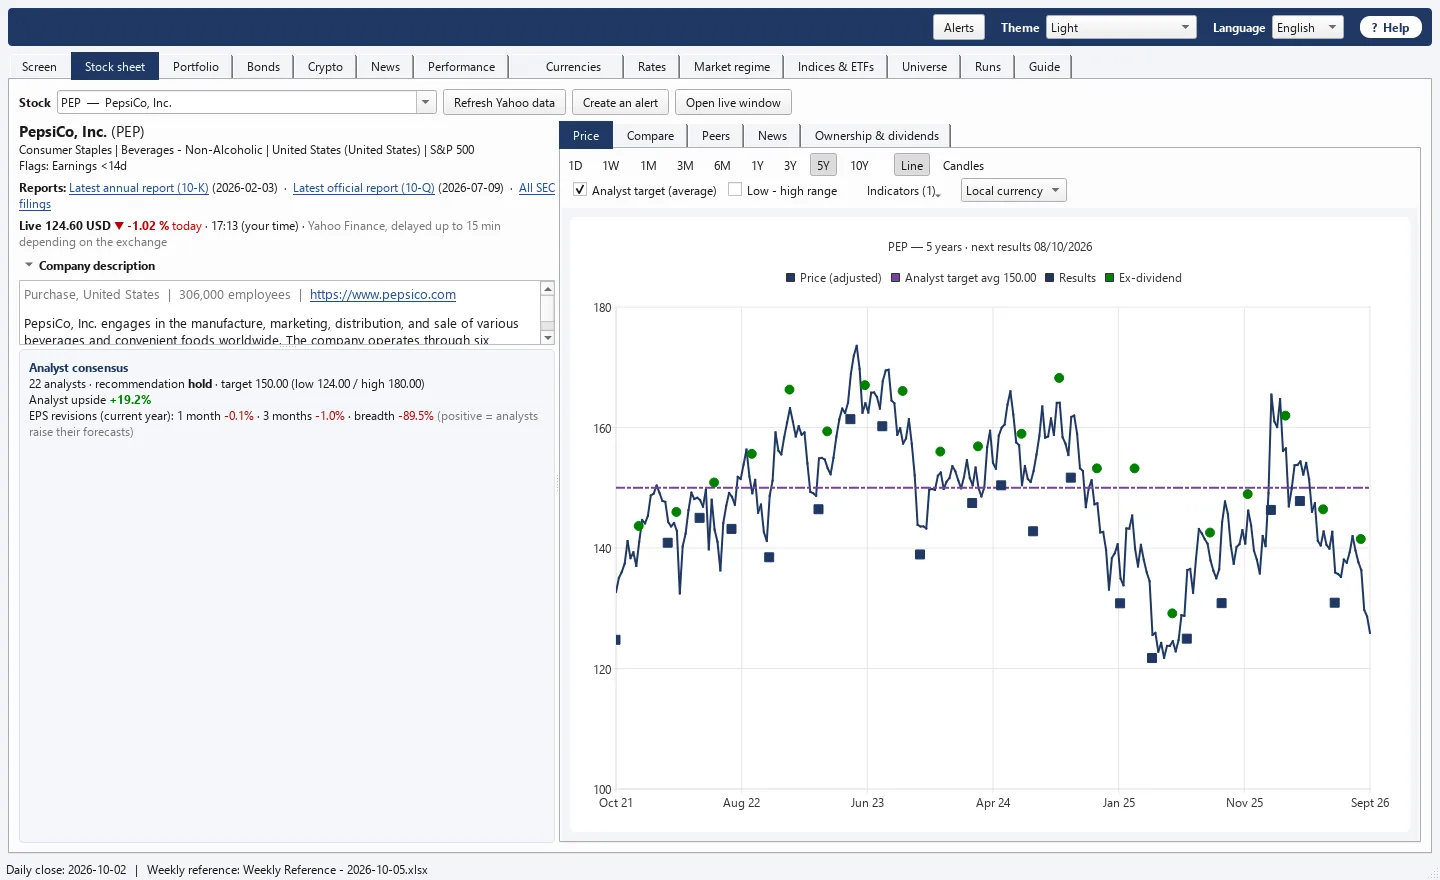1440x880 pixels.
Task: Click the Ex-dividend legend green square
Action: [1110, 278]
